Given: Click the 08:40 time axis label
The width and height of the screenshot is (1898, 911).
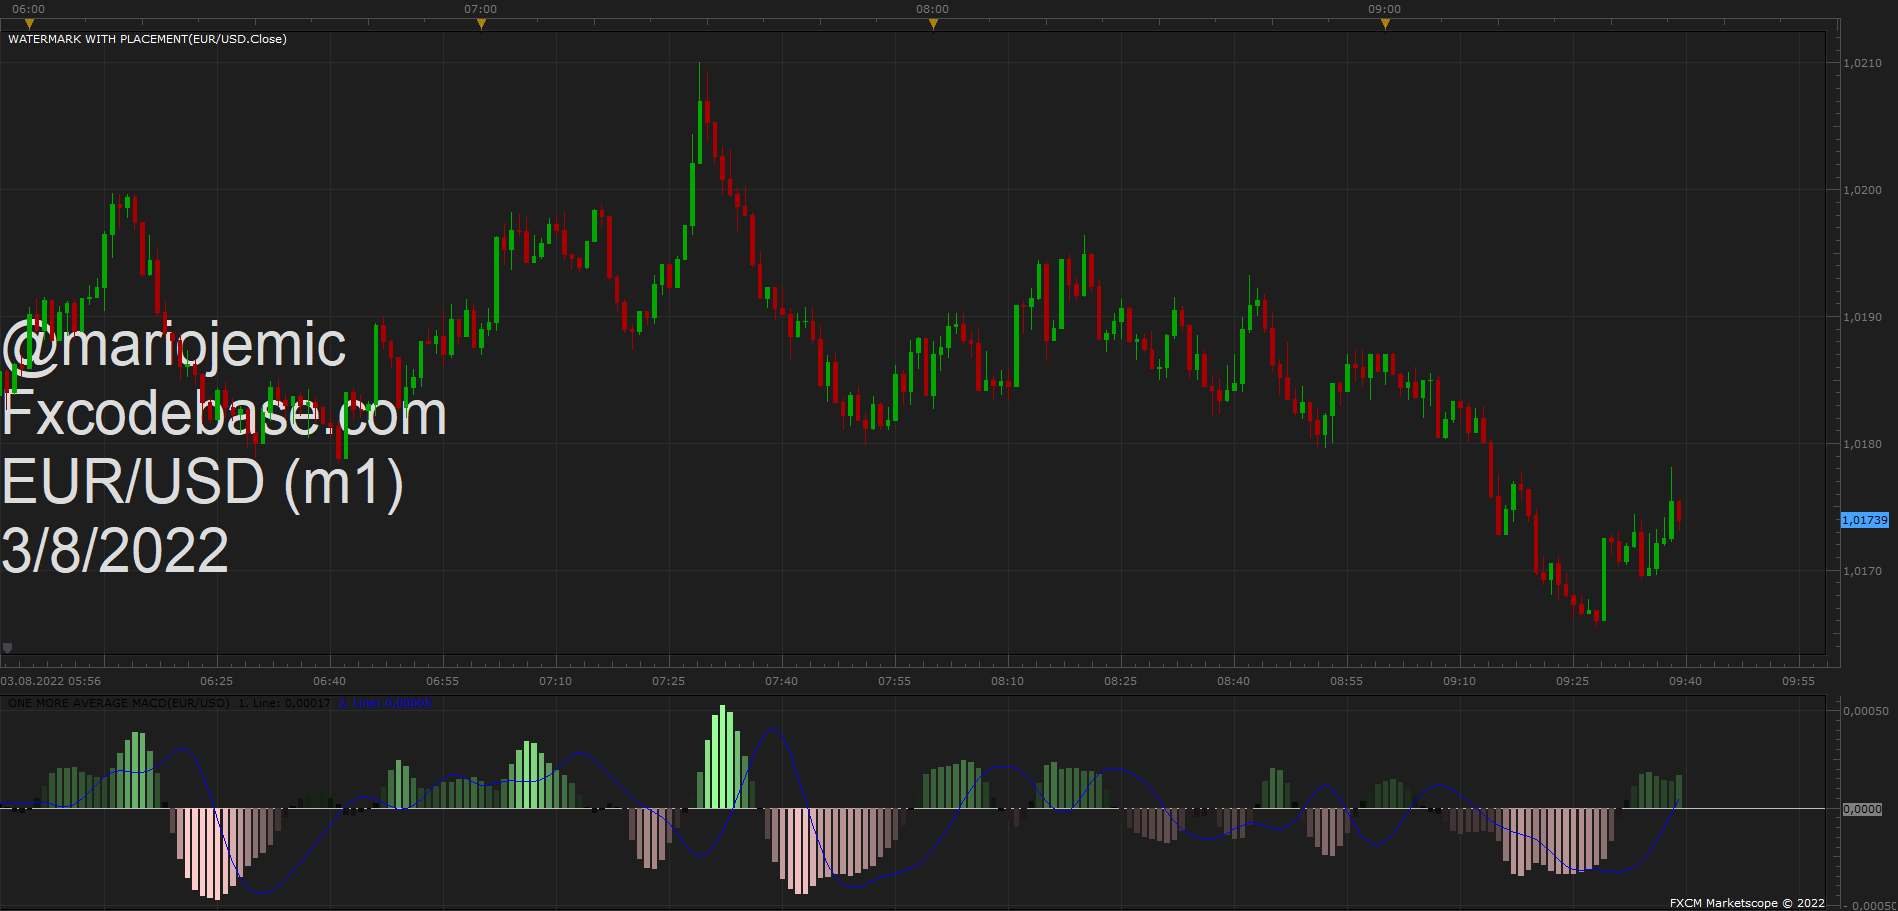Looking at the screenshot, I should 1233,681.
